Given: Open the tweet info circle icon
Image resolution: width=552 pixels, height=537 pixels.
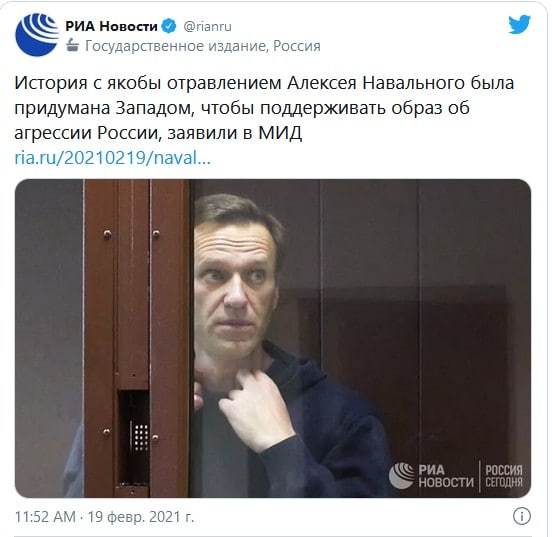Looking at the screenshot, I should [x=521, y=516].
